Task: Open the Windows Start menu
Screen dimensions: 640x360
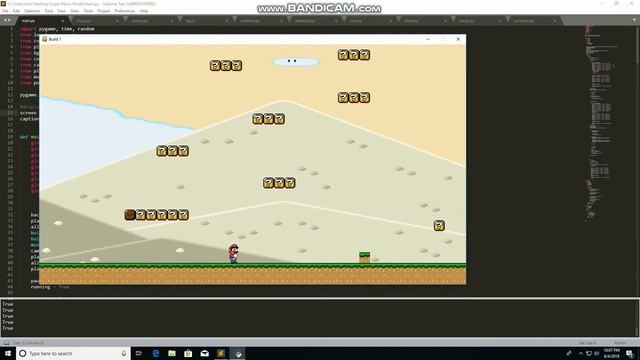Action: click(8, 353)
